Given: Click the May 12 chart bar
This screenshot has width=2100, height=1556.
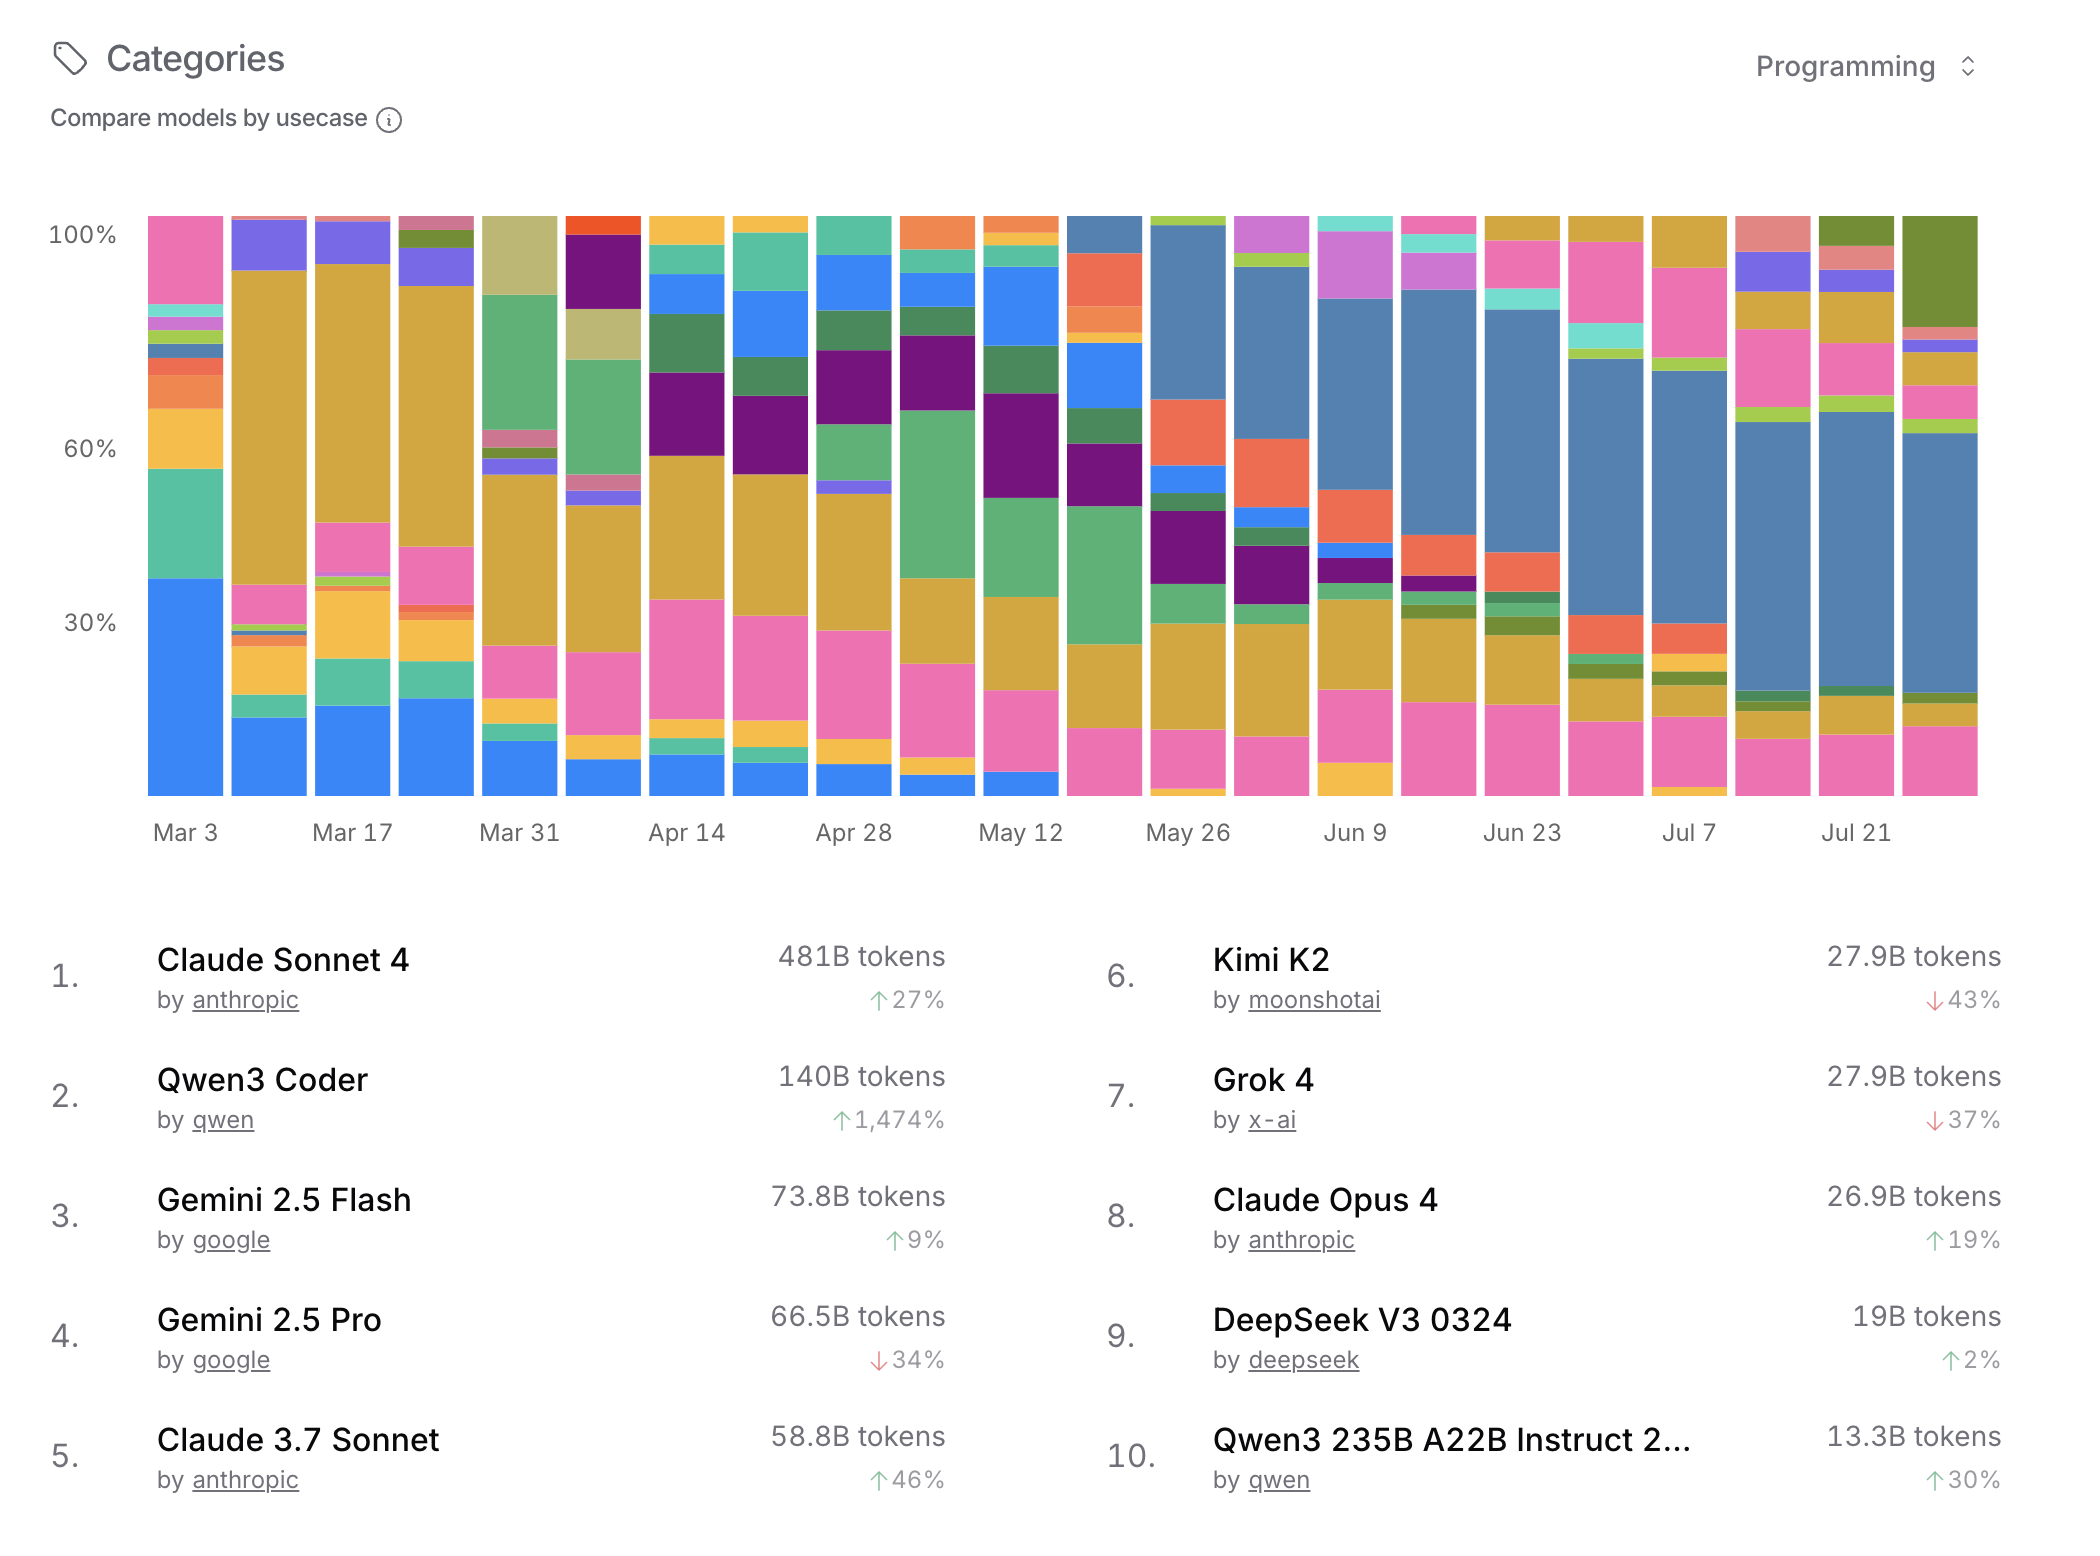Looking at the screenshot, I should pyautogui.click(x=1020, y=506).
